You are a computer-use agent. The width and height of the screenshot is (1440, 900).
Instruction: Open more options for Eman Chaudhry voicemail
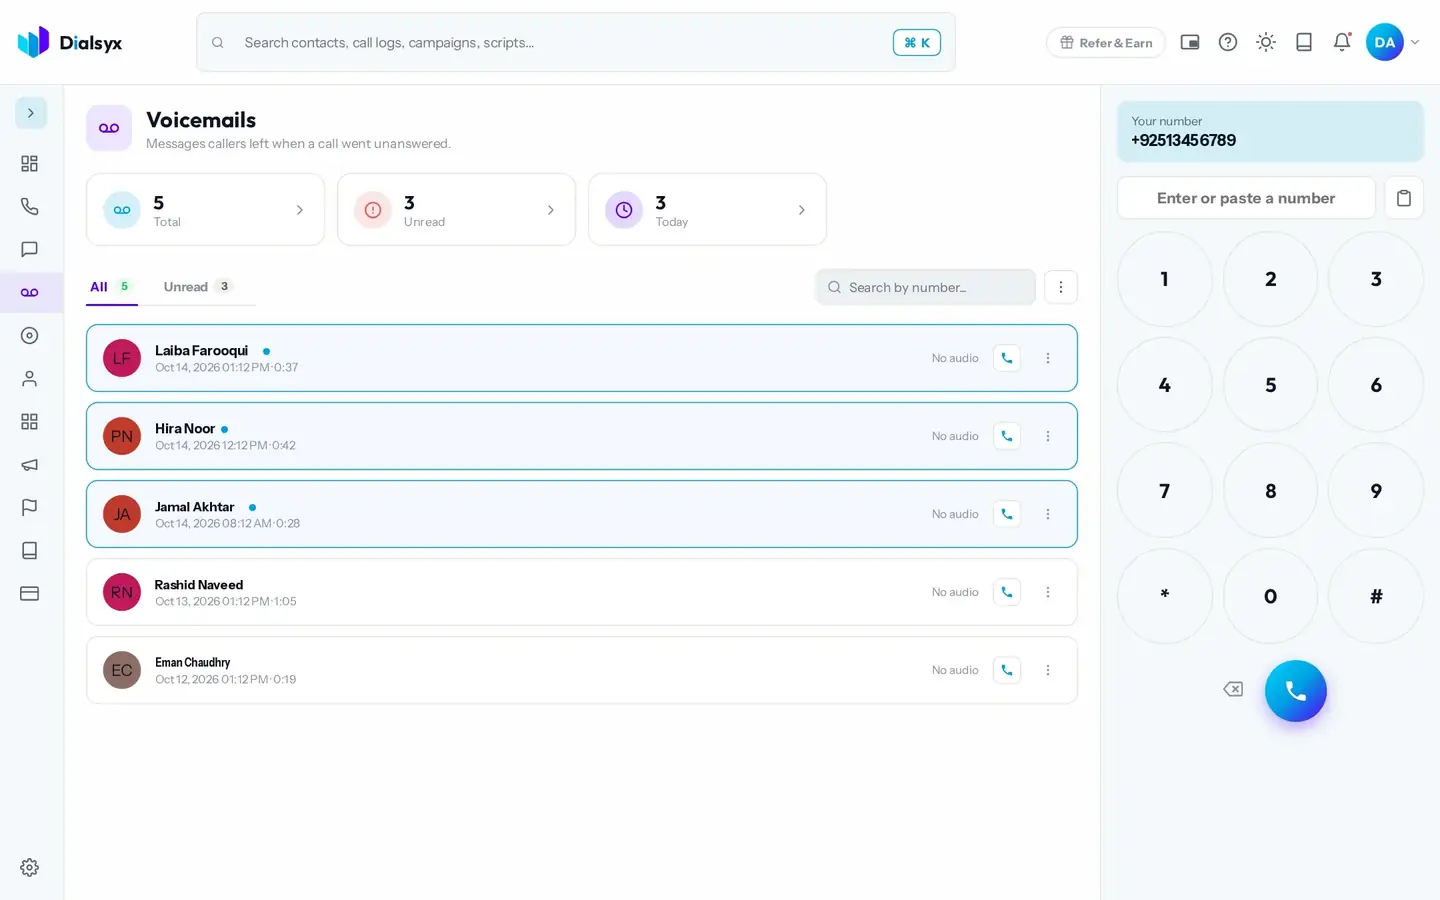coord(1048,670)
